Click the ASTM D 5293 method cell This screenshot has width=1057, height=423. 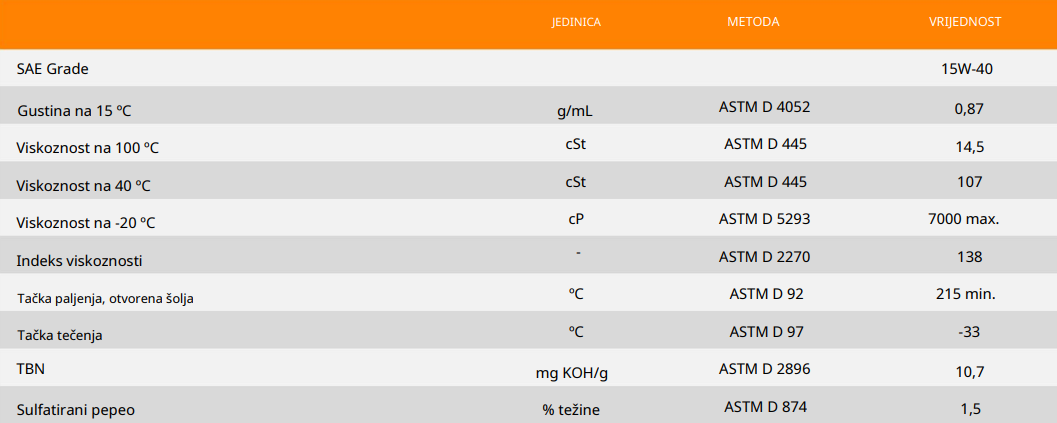pyautogui.click(x=764, y=218)
